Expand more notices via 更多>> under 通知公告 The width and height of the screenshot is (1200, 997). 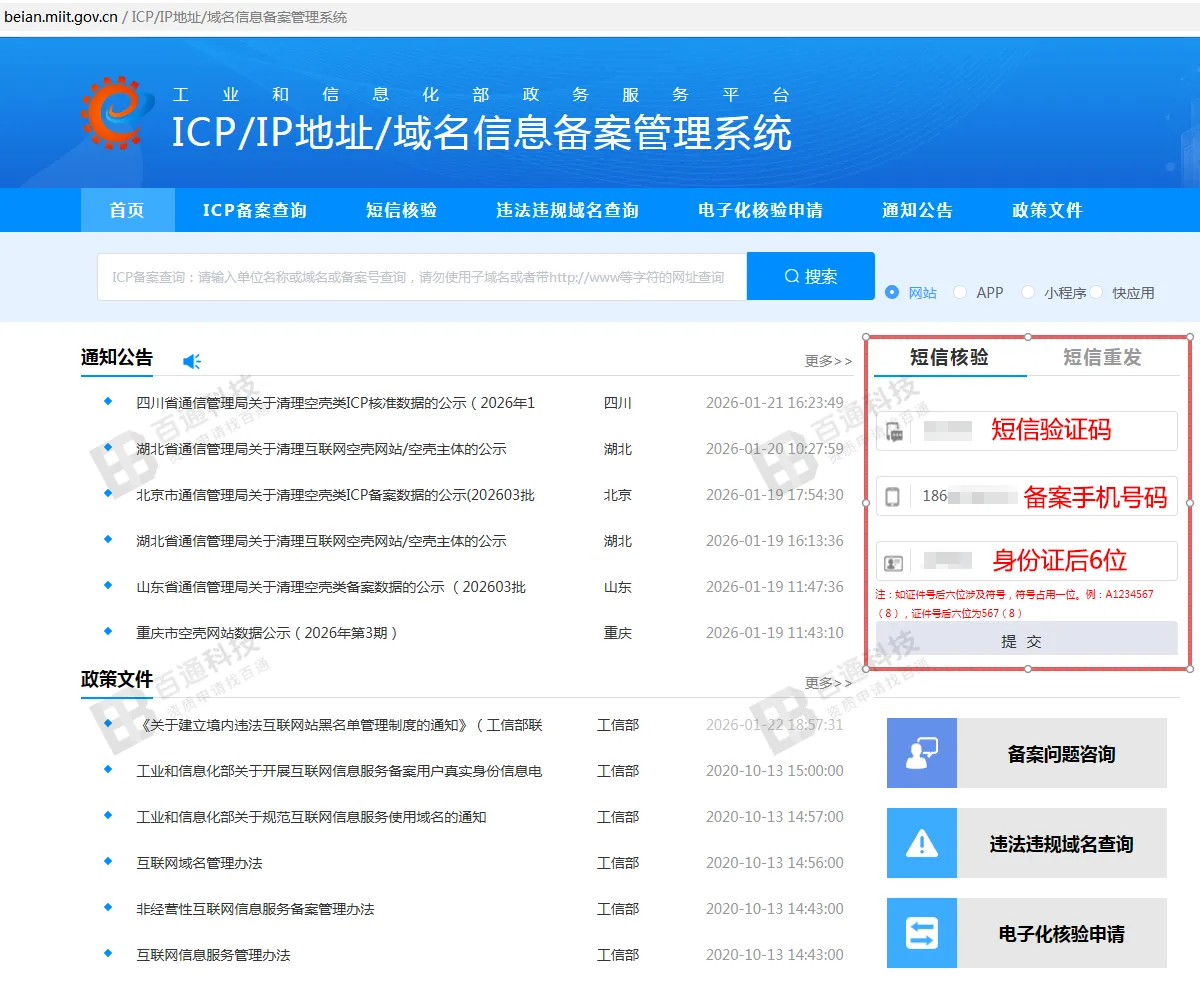[x=827, y=361]
